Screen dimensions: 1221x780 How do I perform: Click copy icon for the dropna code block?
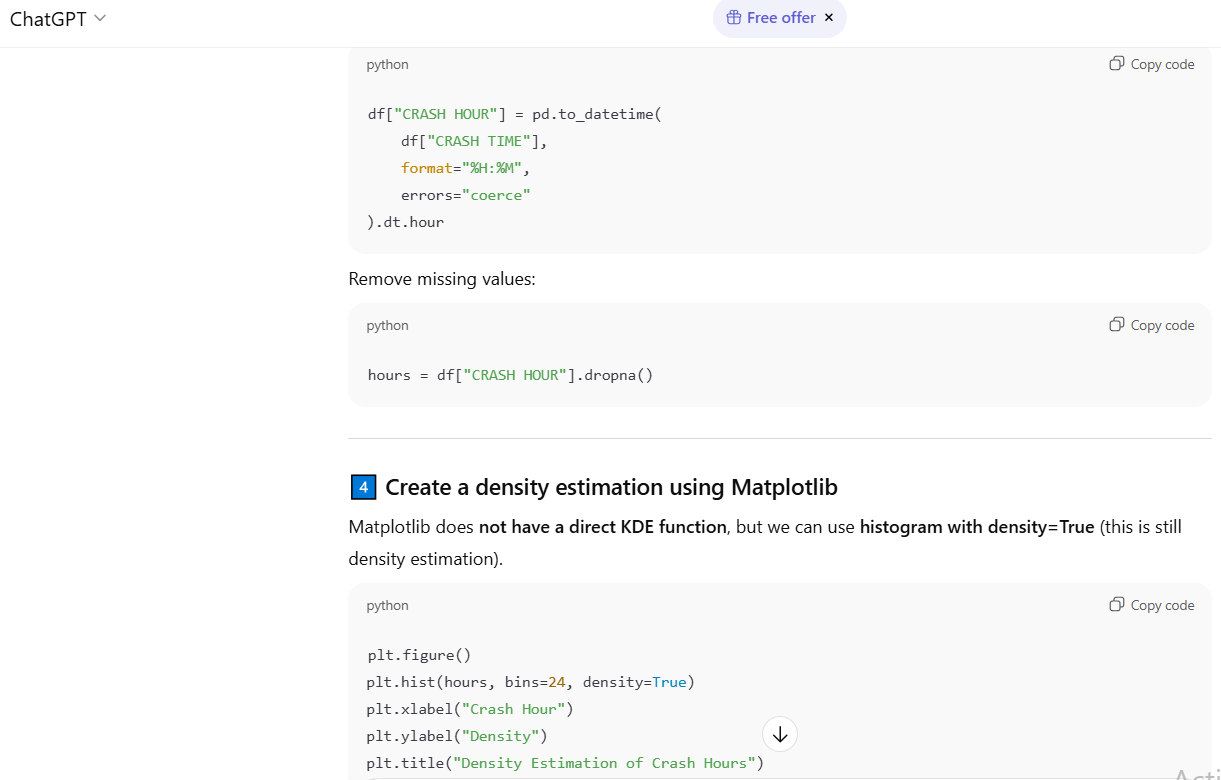tap(1117, 325)
